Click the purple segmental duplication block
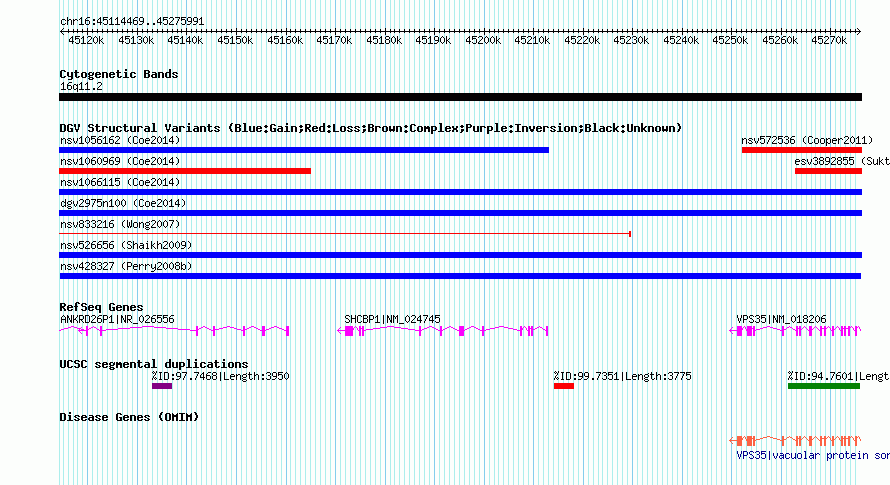 [162, 386]
